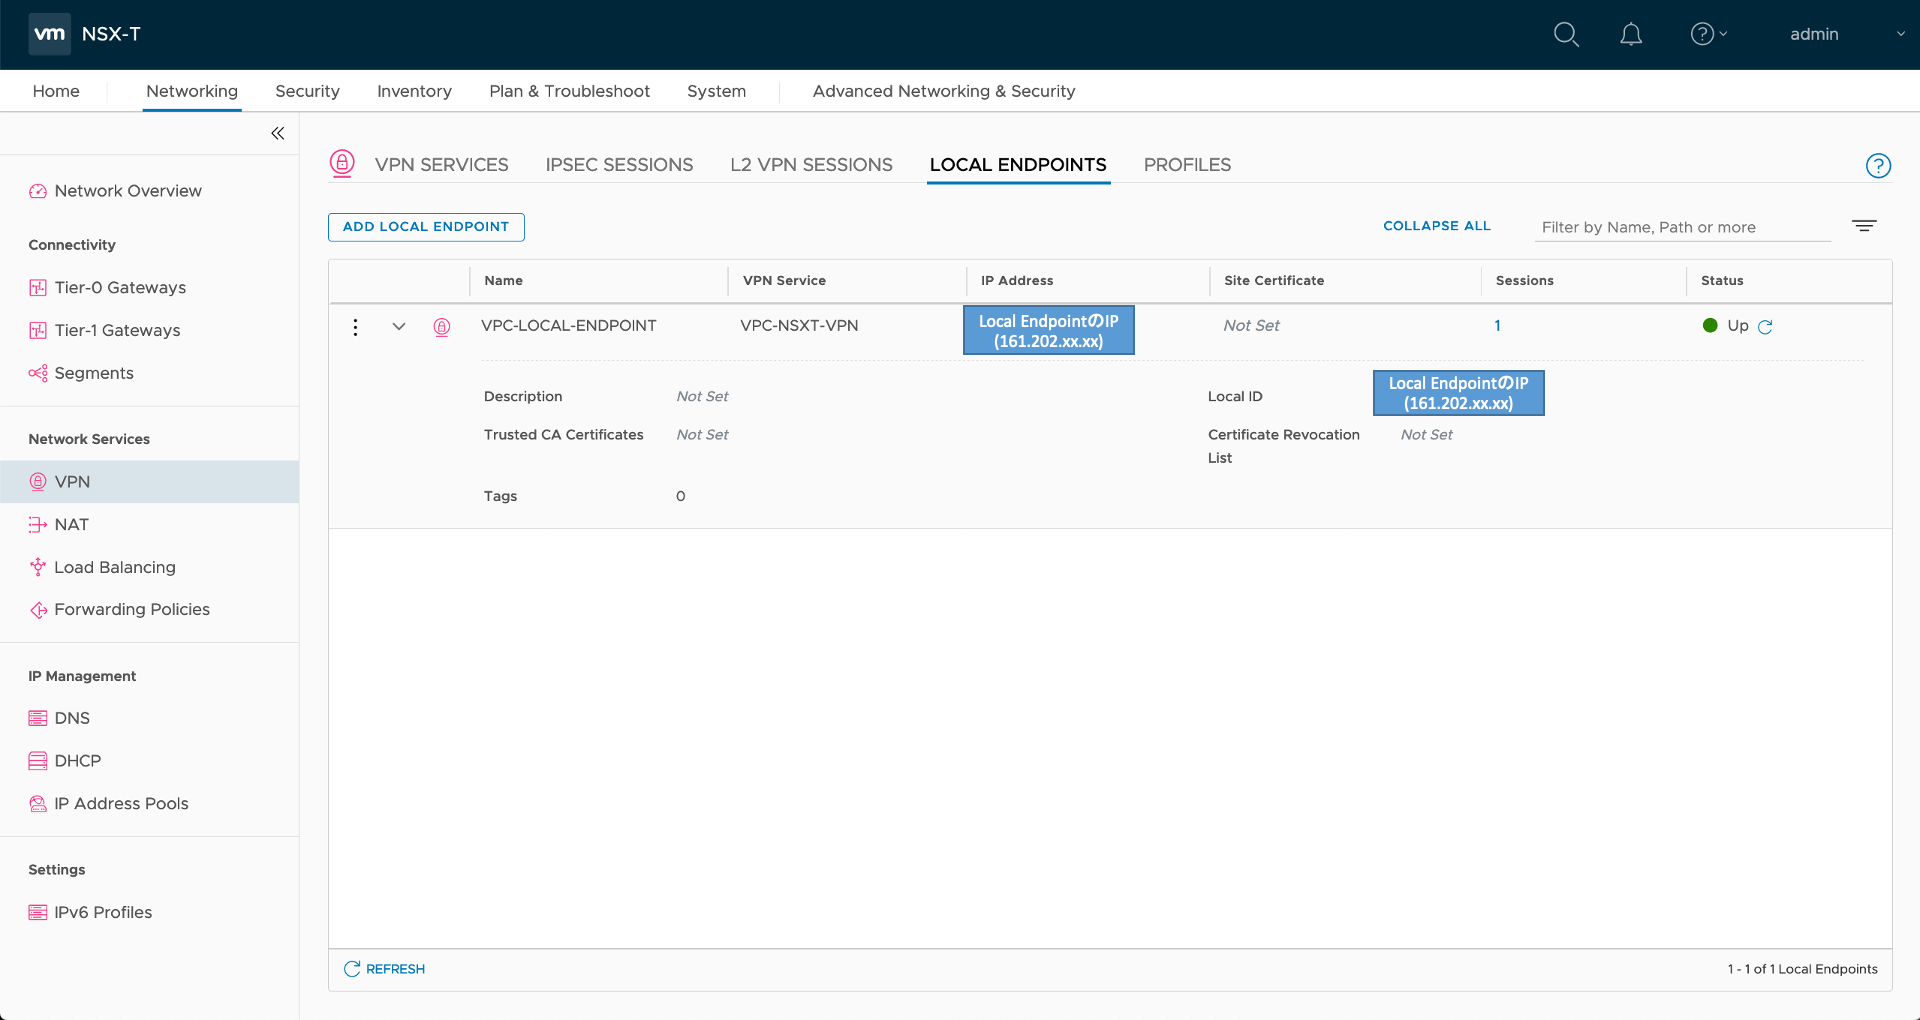Open VPC-LOCAL-ENDPOINT row actions menu
The image size is (1920, 1020).
point(355,327)
